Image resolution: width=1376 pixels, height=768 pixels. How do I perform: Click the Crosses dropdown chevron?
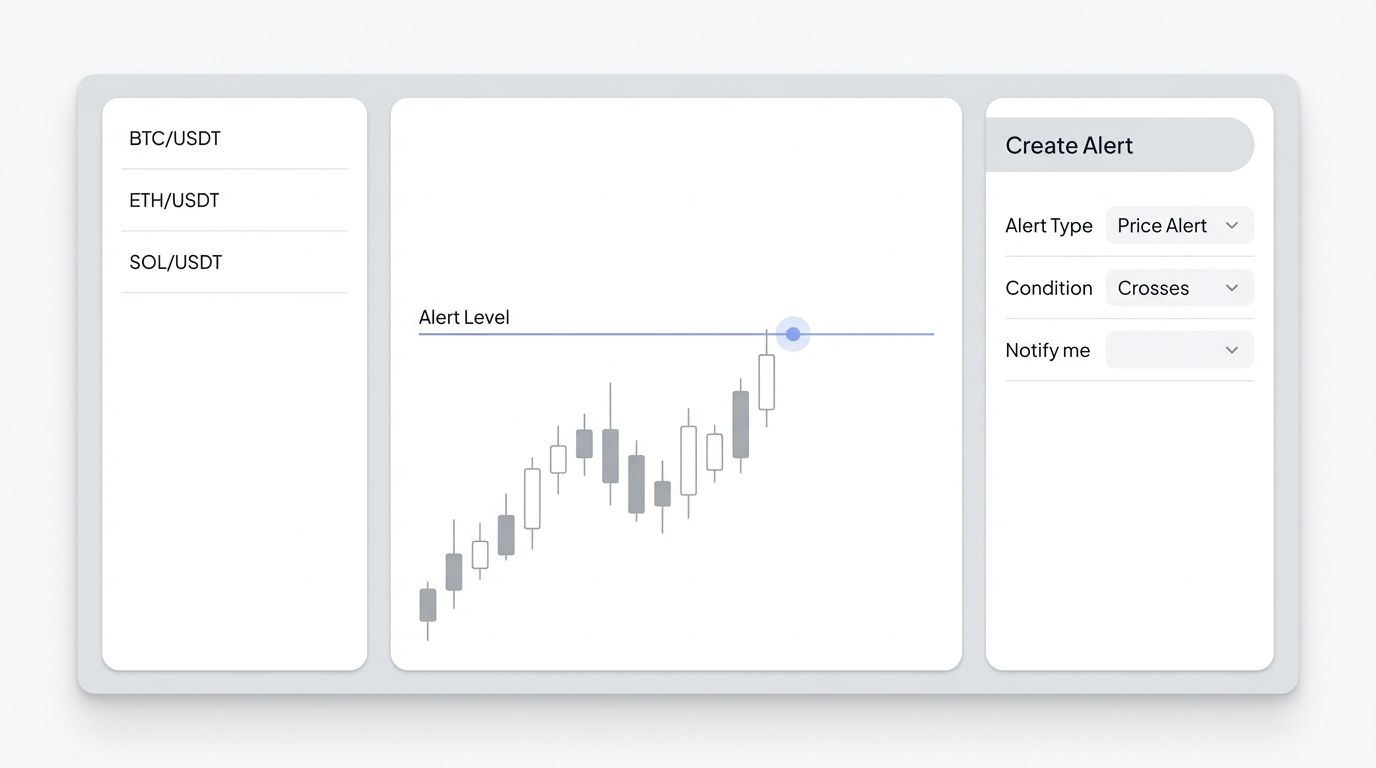point(1233,287)
